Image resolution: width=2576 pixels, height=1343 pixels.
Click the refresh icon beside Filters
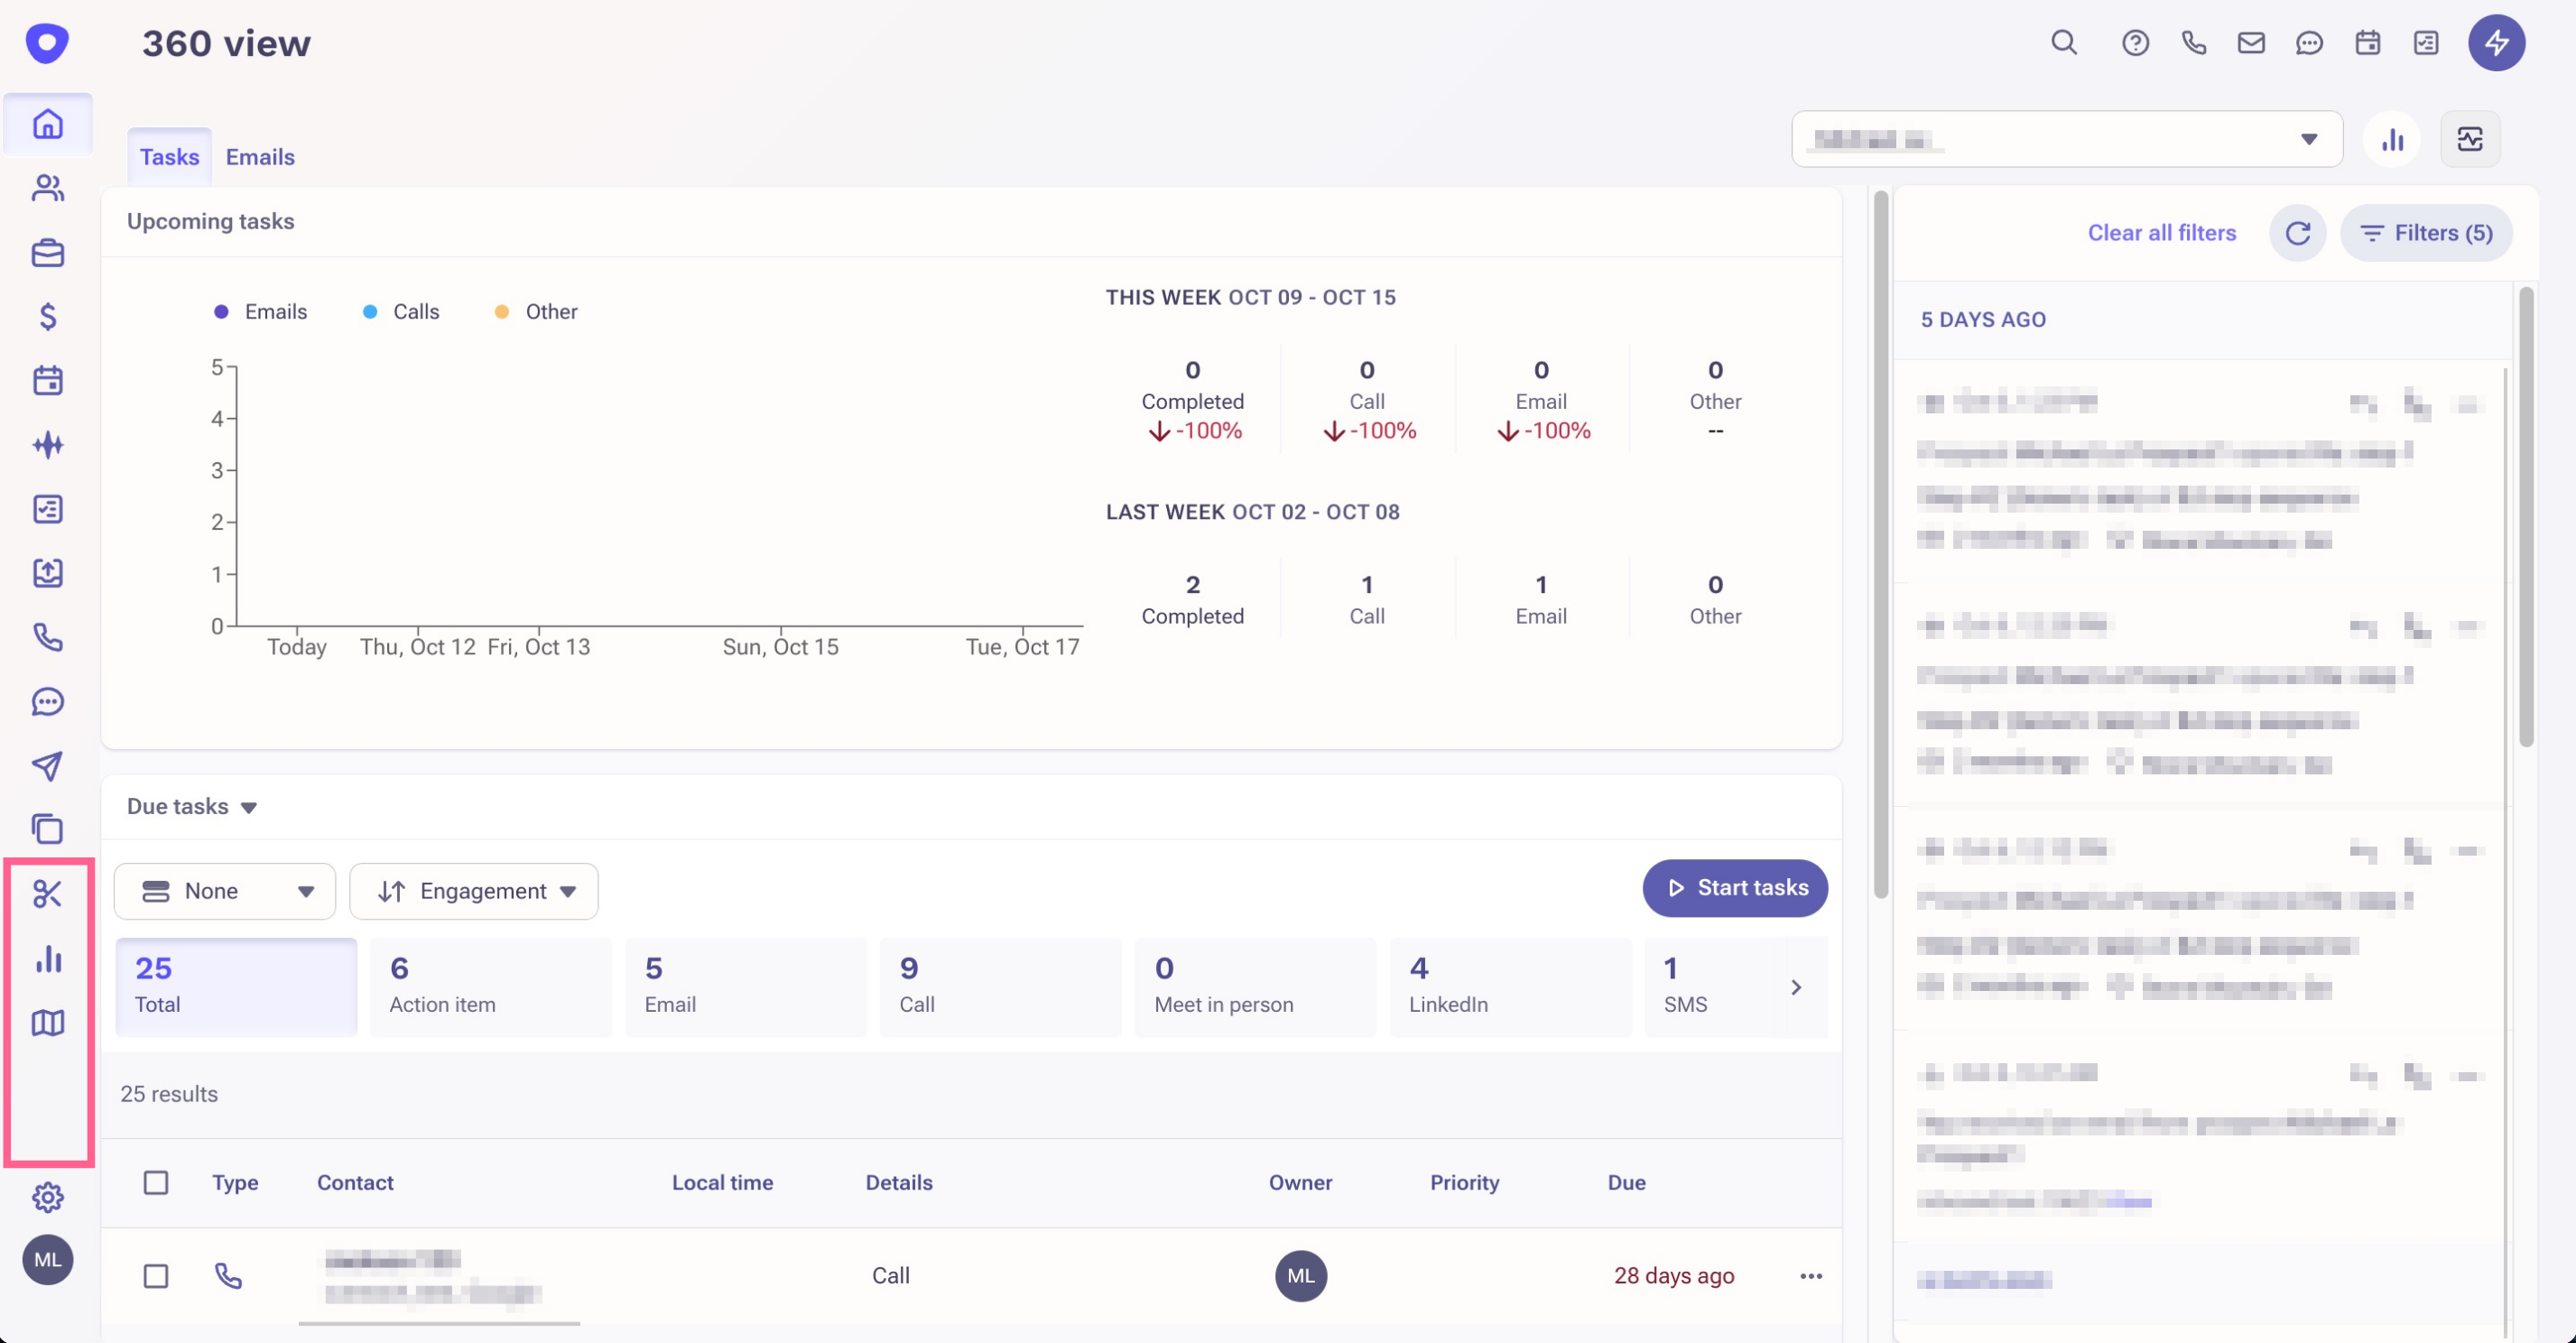click(2297, 233)
